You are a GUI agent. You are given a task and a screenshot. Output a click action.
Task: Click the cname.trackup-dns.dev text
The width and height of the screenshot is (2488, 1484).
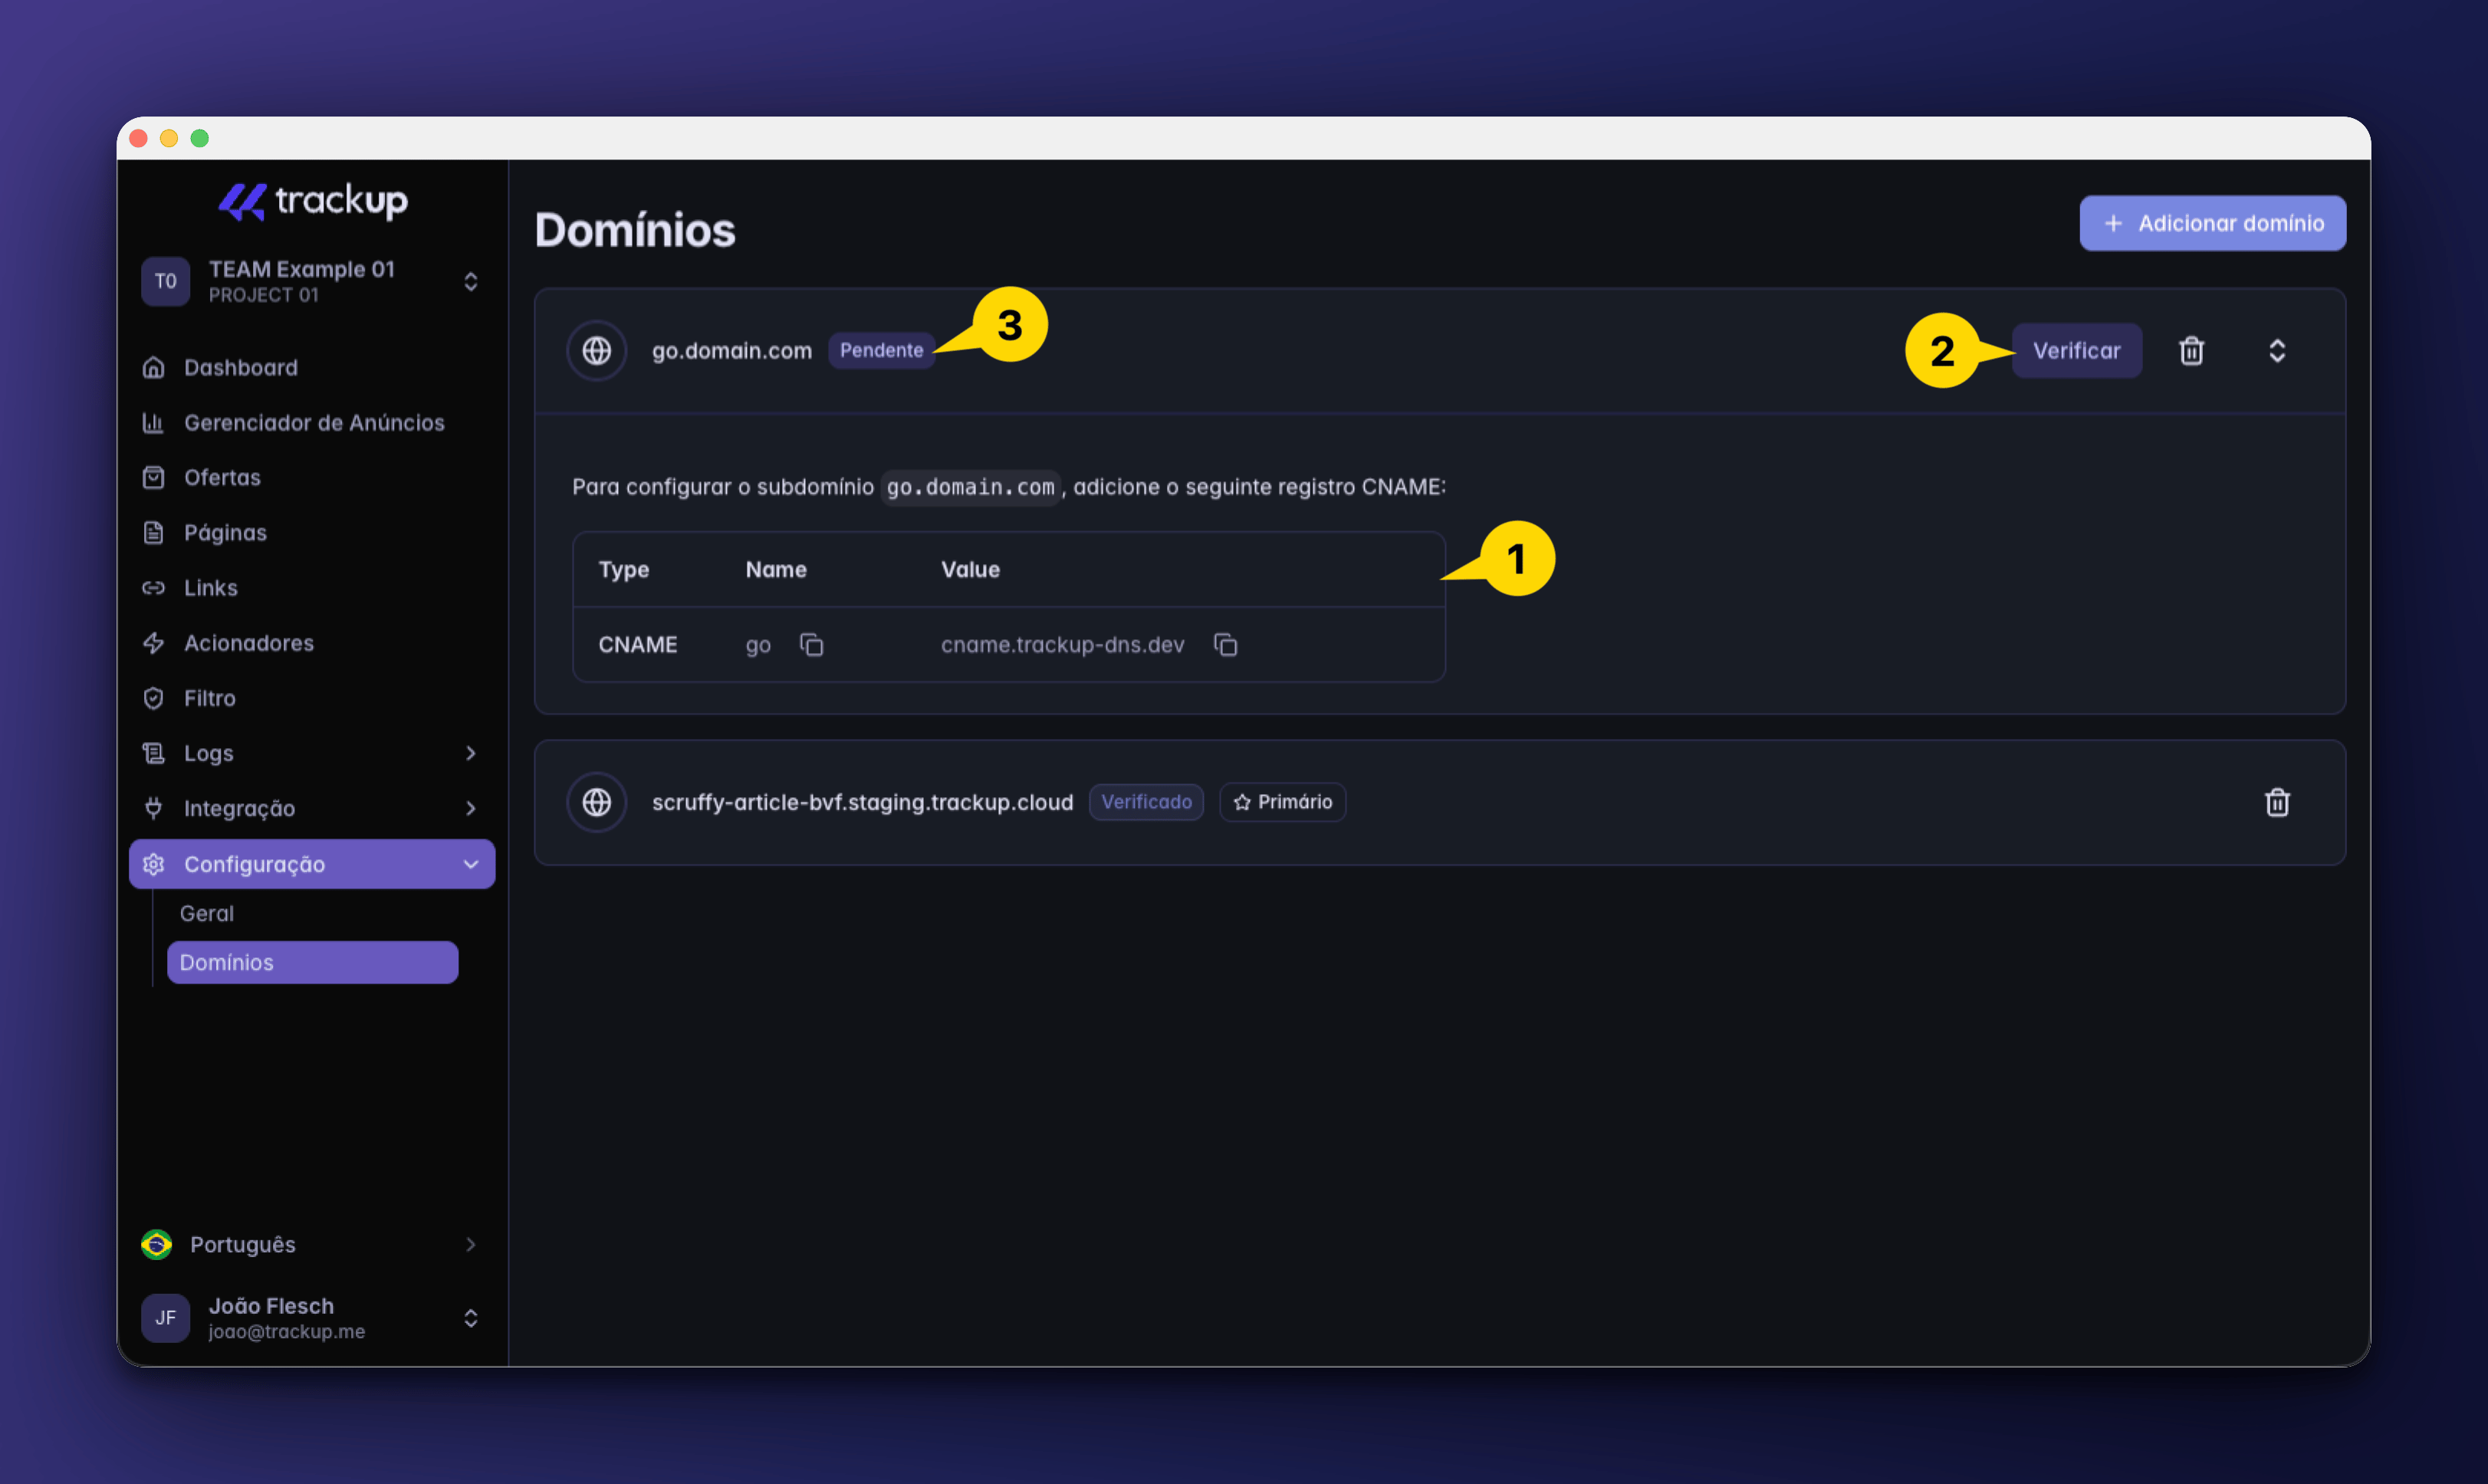1062,645
